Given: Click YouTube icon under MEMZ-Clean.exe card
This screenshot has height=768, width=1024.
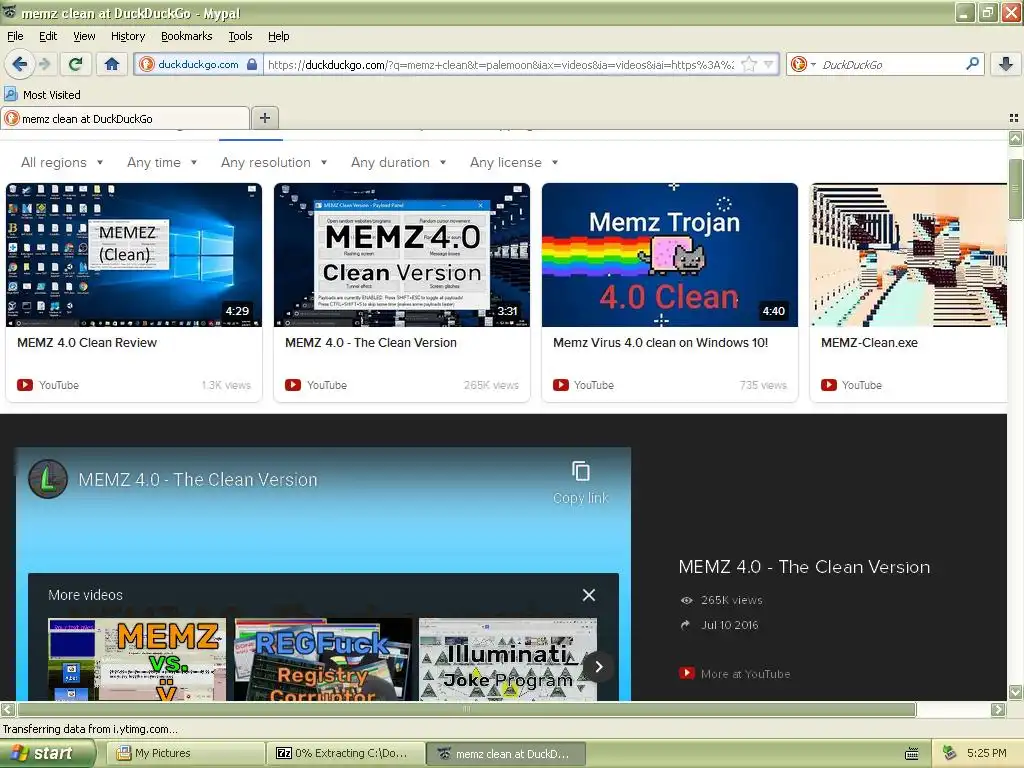Looking at the screenshot, I should click(829, 385).
